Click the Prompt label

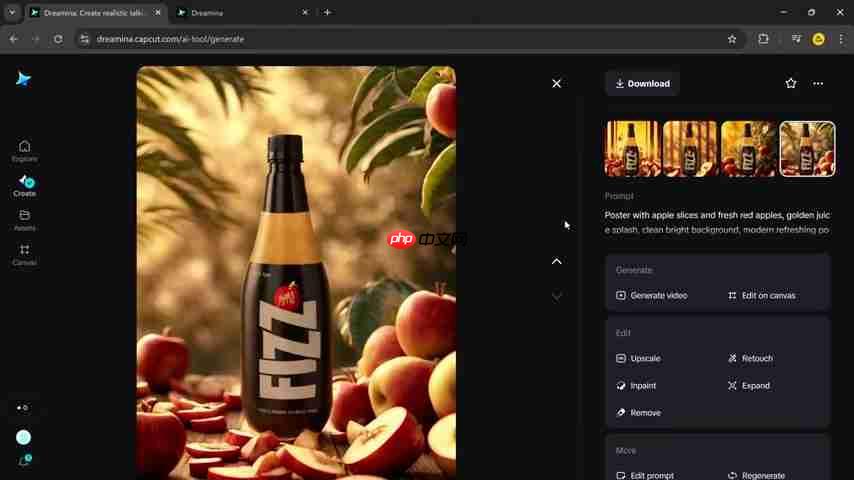[x=619, y=196]
